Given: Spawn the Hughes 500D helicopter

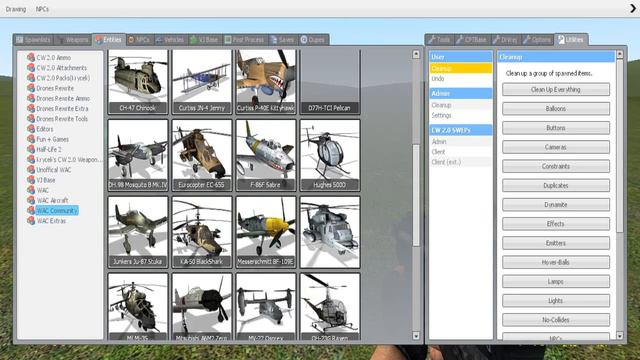Looking at the screenshot, I should [330, 155].
